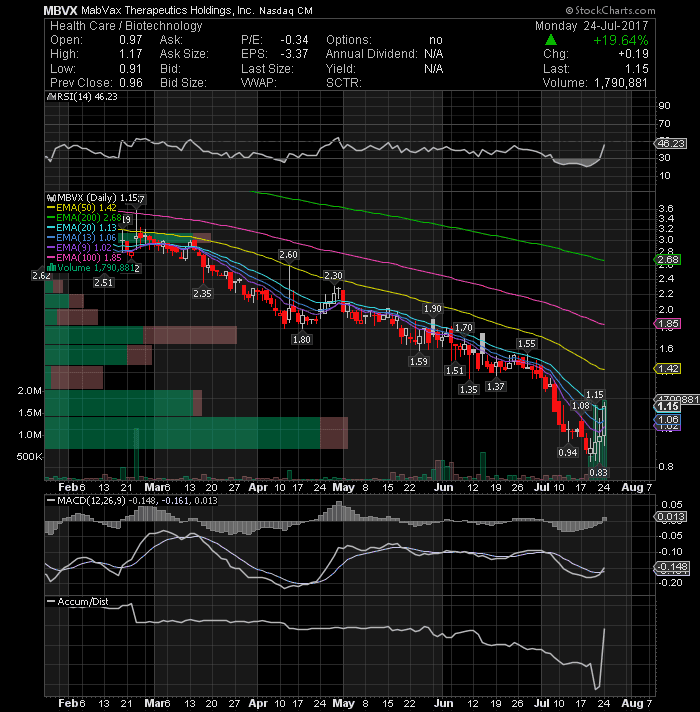Viewport: 700px width, 712px height.
Task: Click the 2.60 price high annotation
Action: 289,255
